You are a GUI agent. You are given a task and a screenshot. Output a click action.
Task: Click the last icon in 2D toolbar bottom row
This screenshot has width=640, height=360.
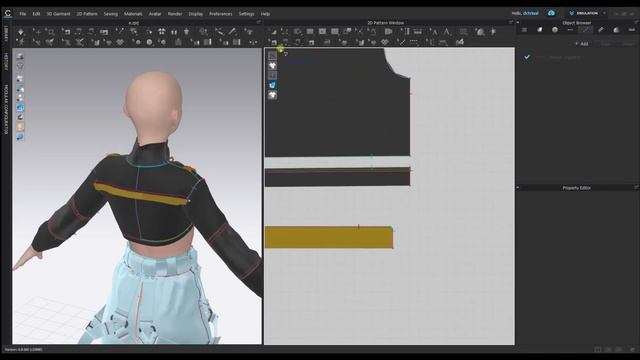[460, 42]
